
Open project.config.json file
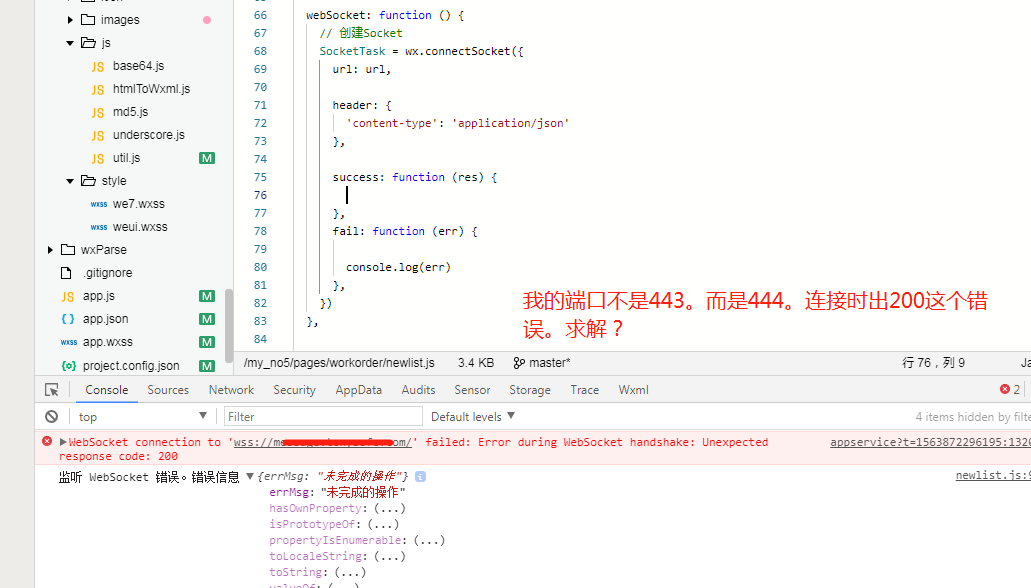[x=131, y=366]
